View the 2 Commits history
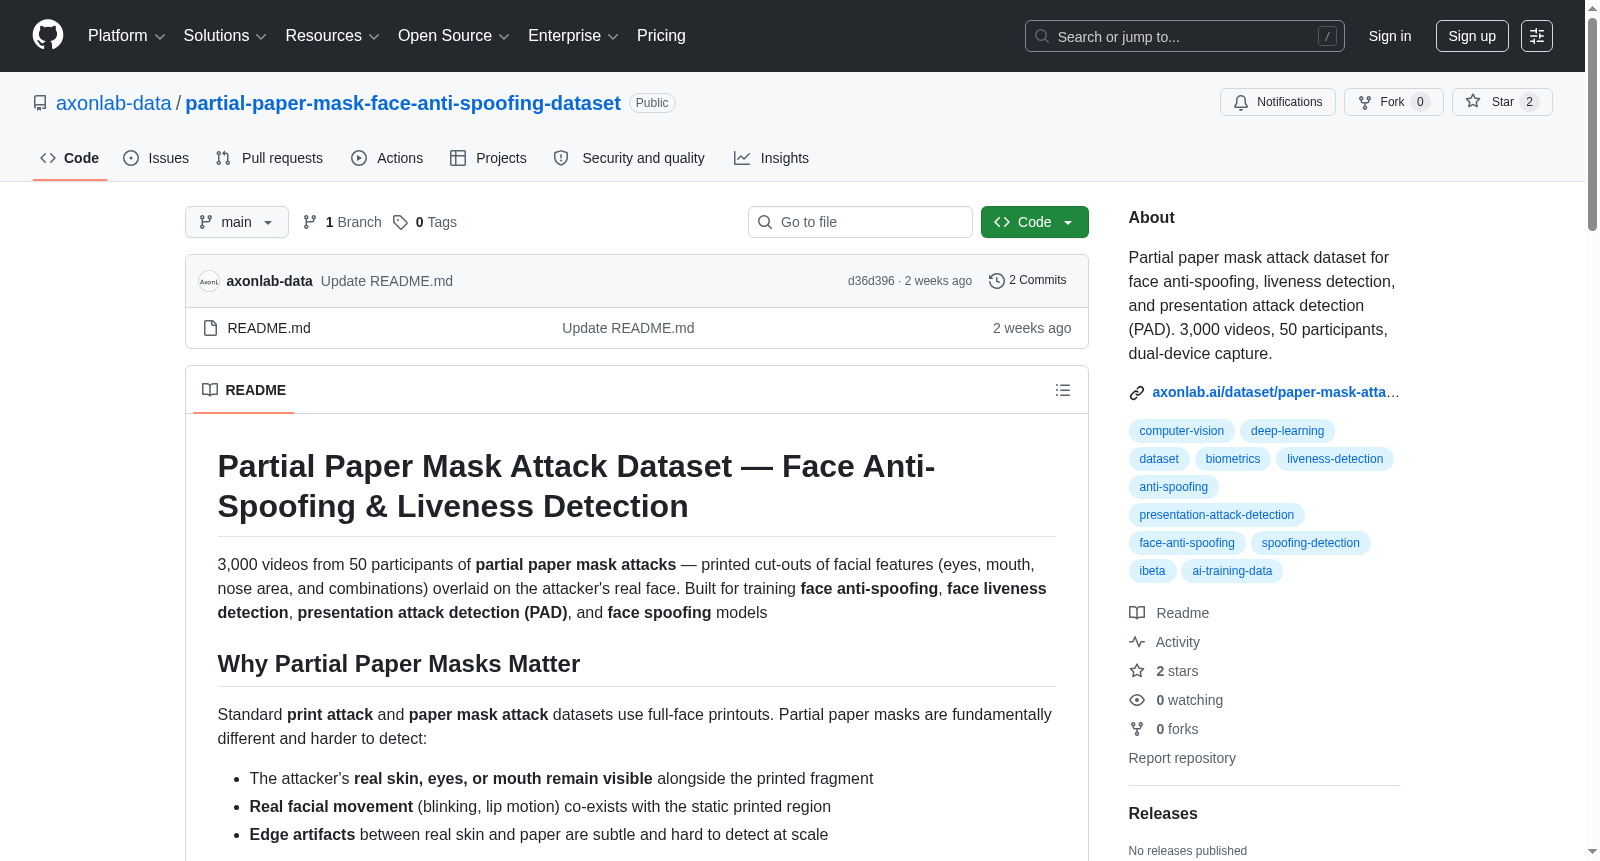The image size is (1600, 861). 1028,281
